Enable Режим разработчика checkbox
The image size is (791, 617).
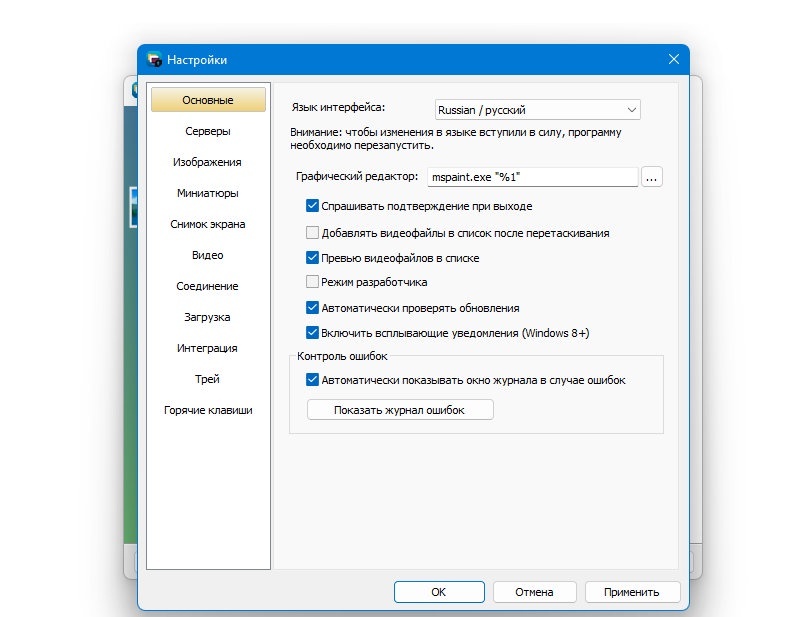[x=312, y=282]
